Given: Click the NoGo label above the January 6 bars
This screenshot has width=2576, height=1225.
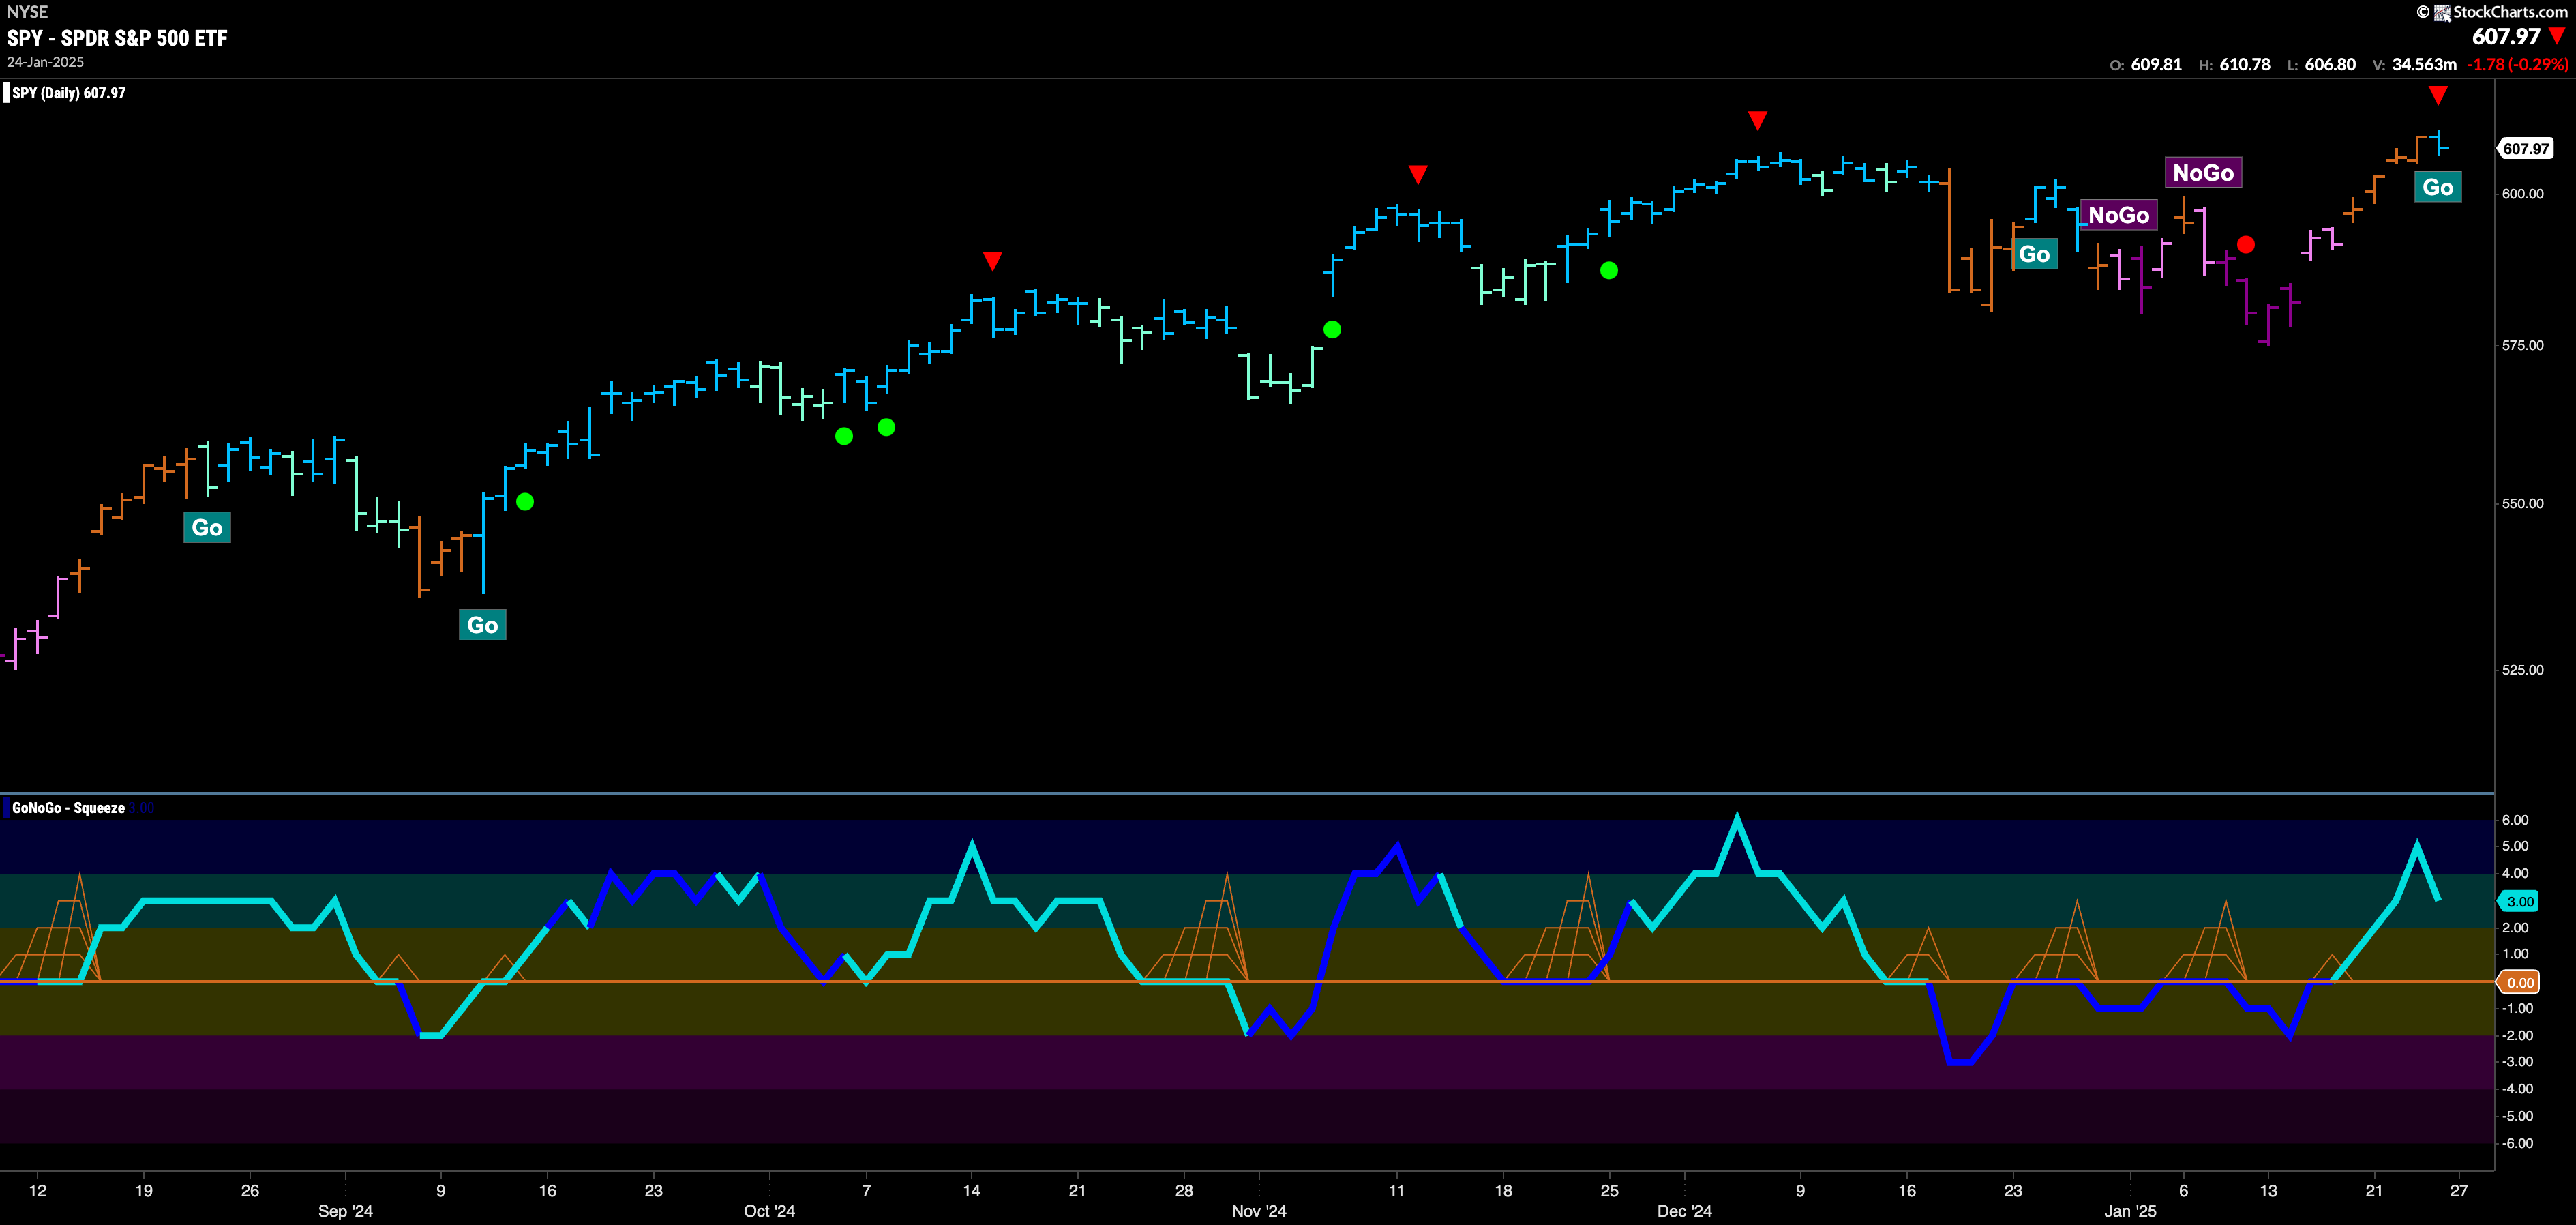Looking at the screenshot, I should pyautogui.click(x=2203, y=173).
